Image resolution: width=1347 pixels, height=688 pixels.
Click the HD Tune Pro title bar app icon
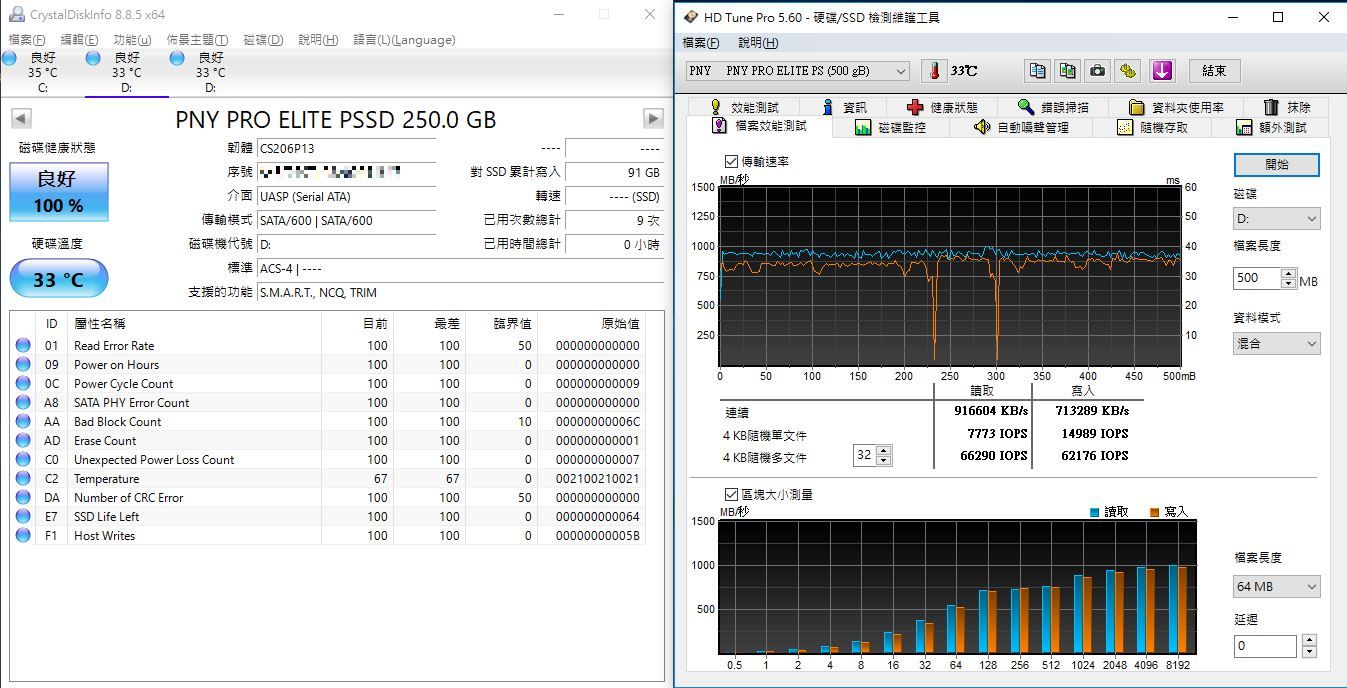point(691,17)
